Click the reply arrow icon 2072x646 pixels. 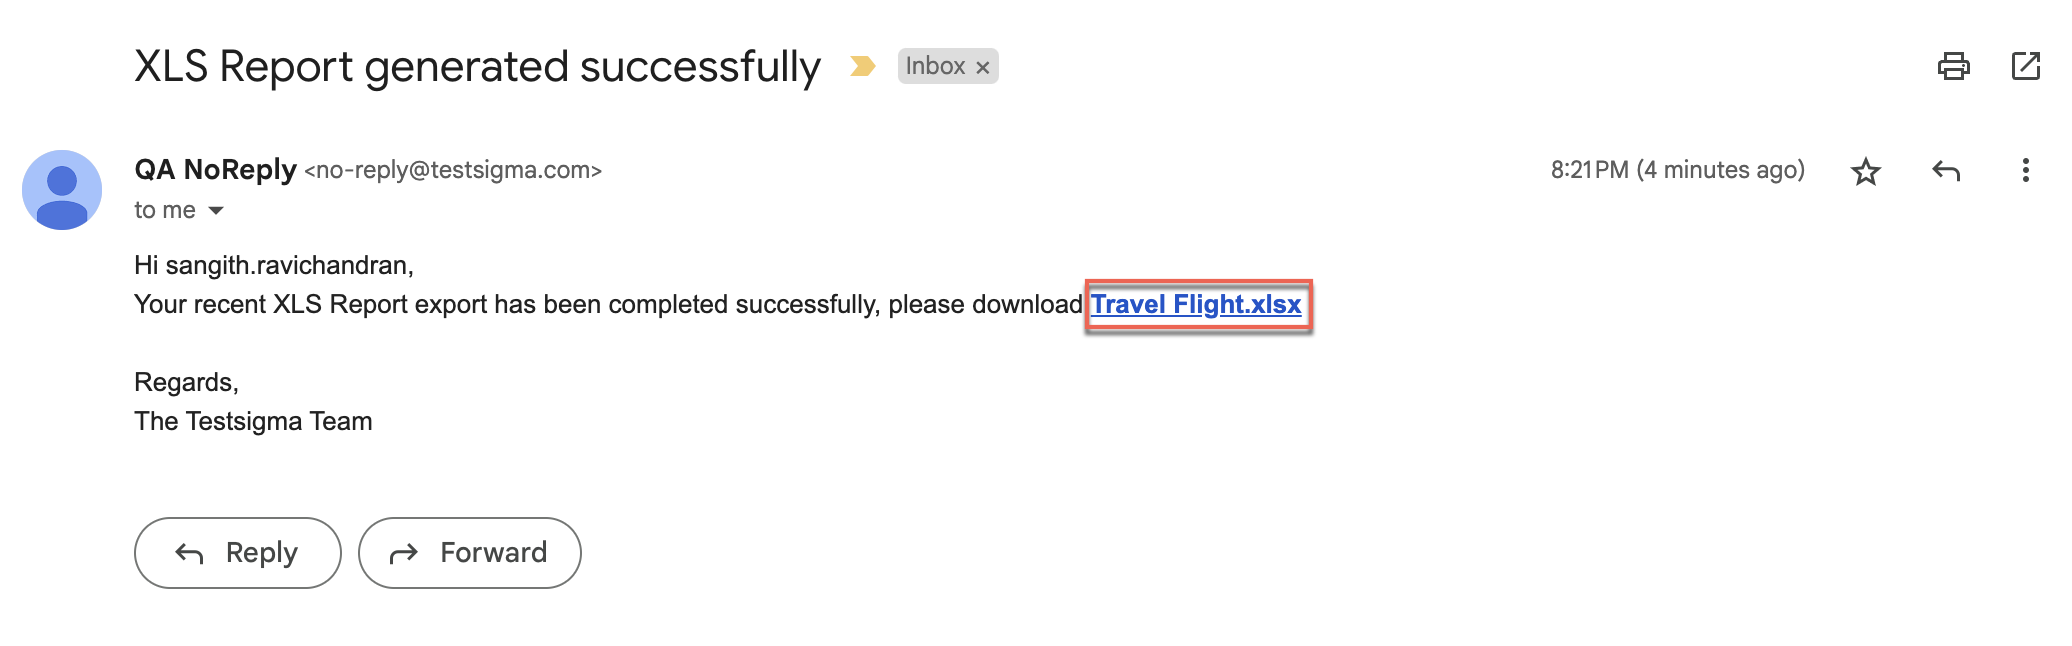(x=1944, y=171)
